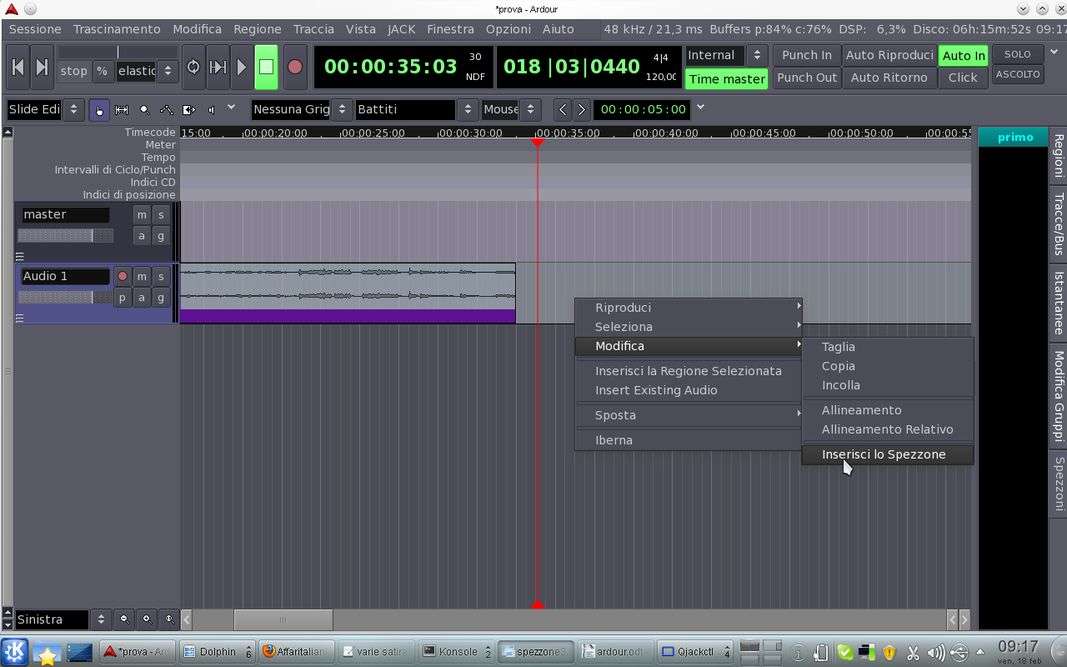Screen dimensions: 1067x667
Task: Mute the Audio 1 track
Action: [142, 276]
